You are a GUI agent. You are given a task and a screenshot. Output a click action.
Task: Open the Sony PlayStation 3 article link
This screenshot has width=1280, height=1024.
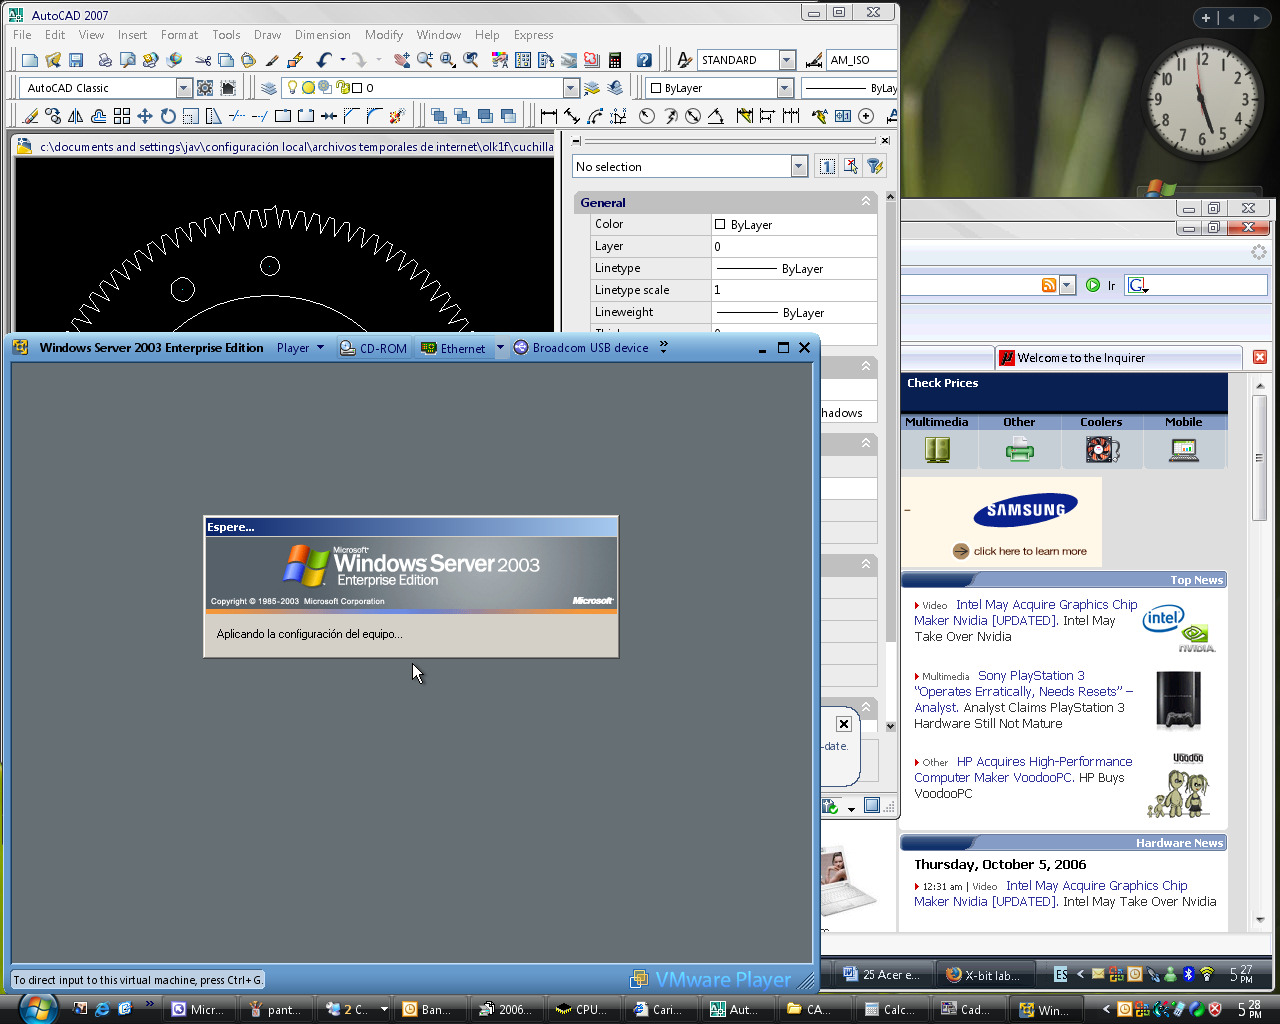(1030, 676)
